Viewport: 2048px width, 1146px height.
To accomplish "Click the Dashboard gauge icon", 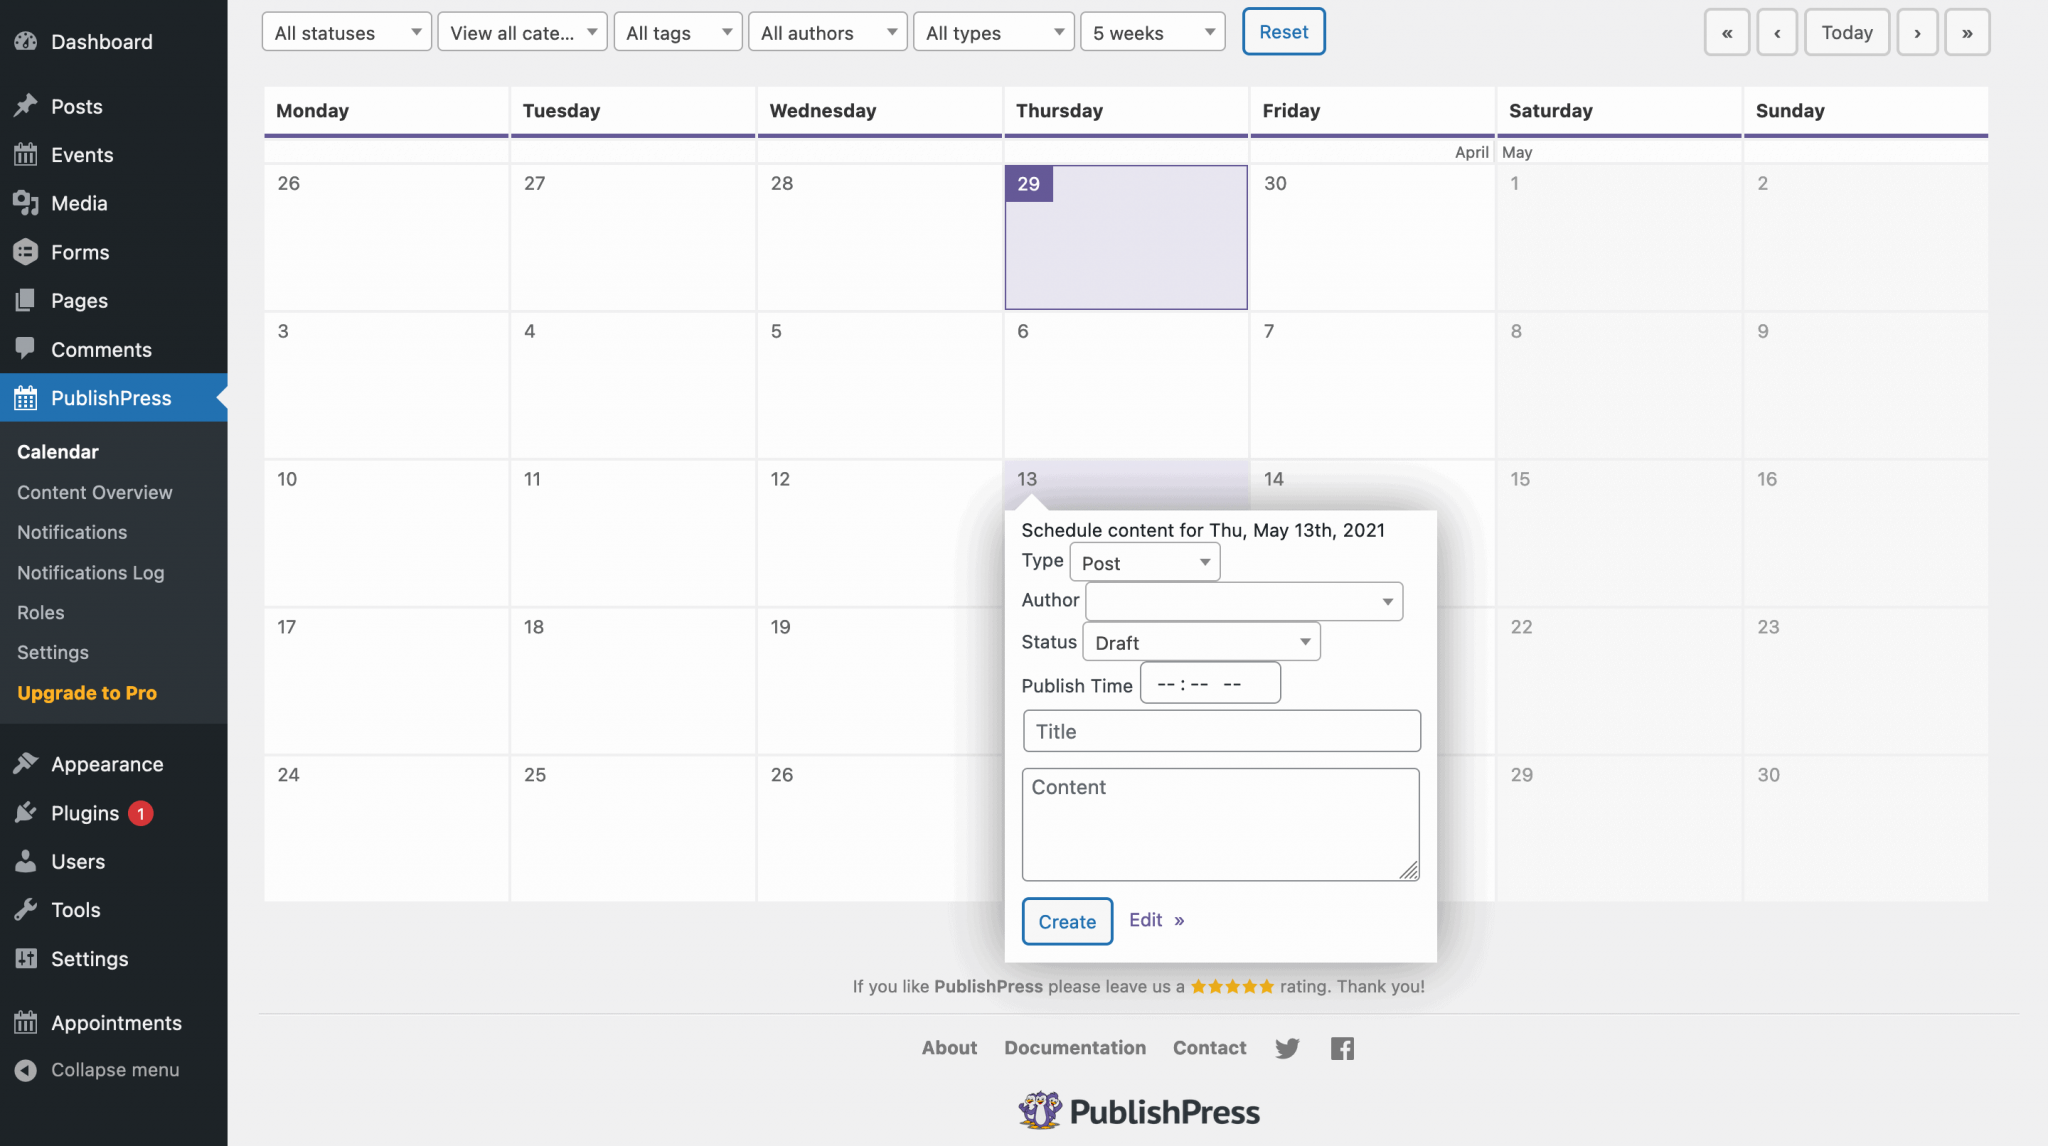I will 26,41.
